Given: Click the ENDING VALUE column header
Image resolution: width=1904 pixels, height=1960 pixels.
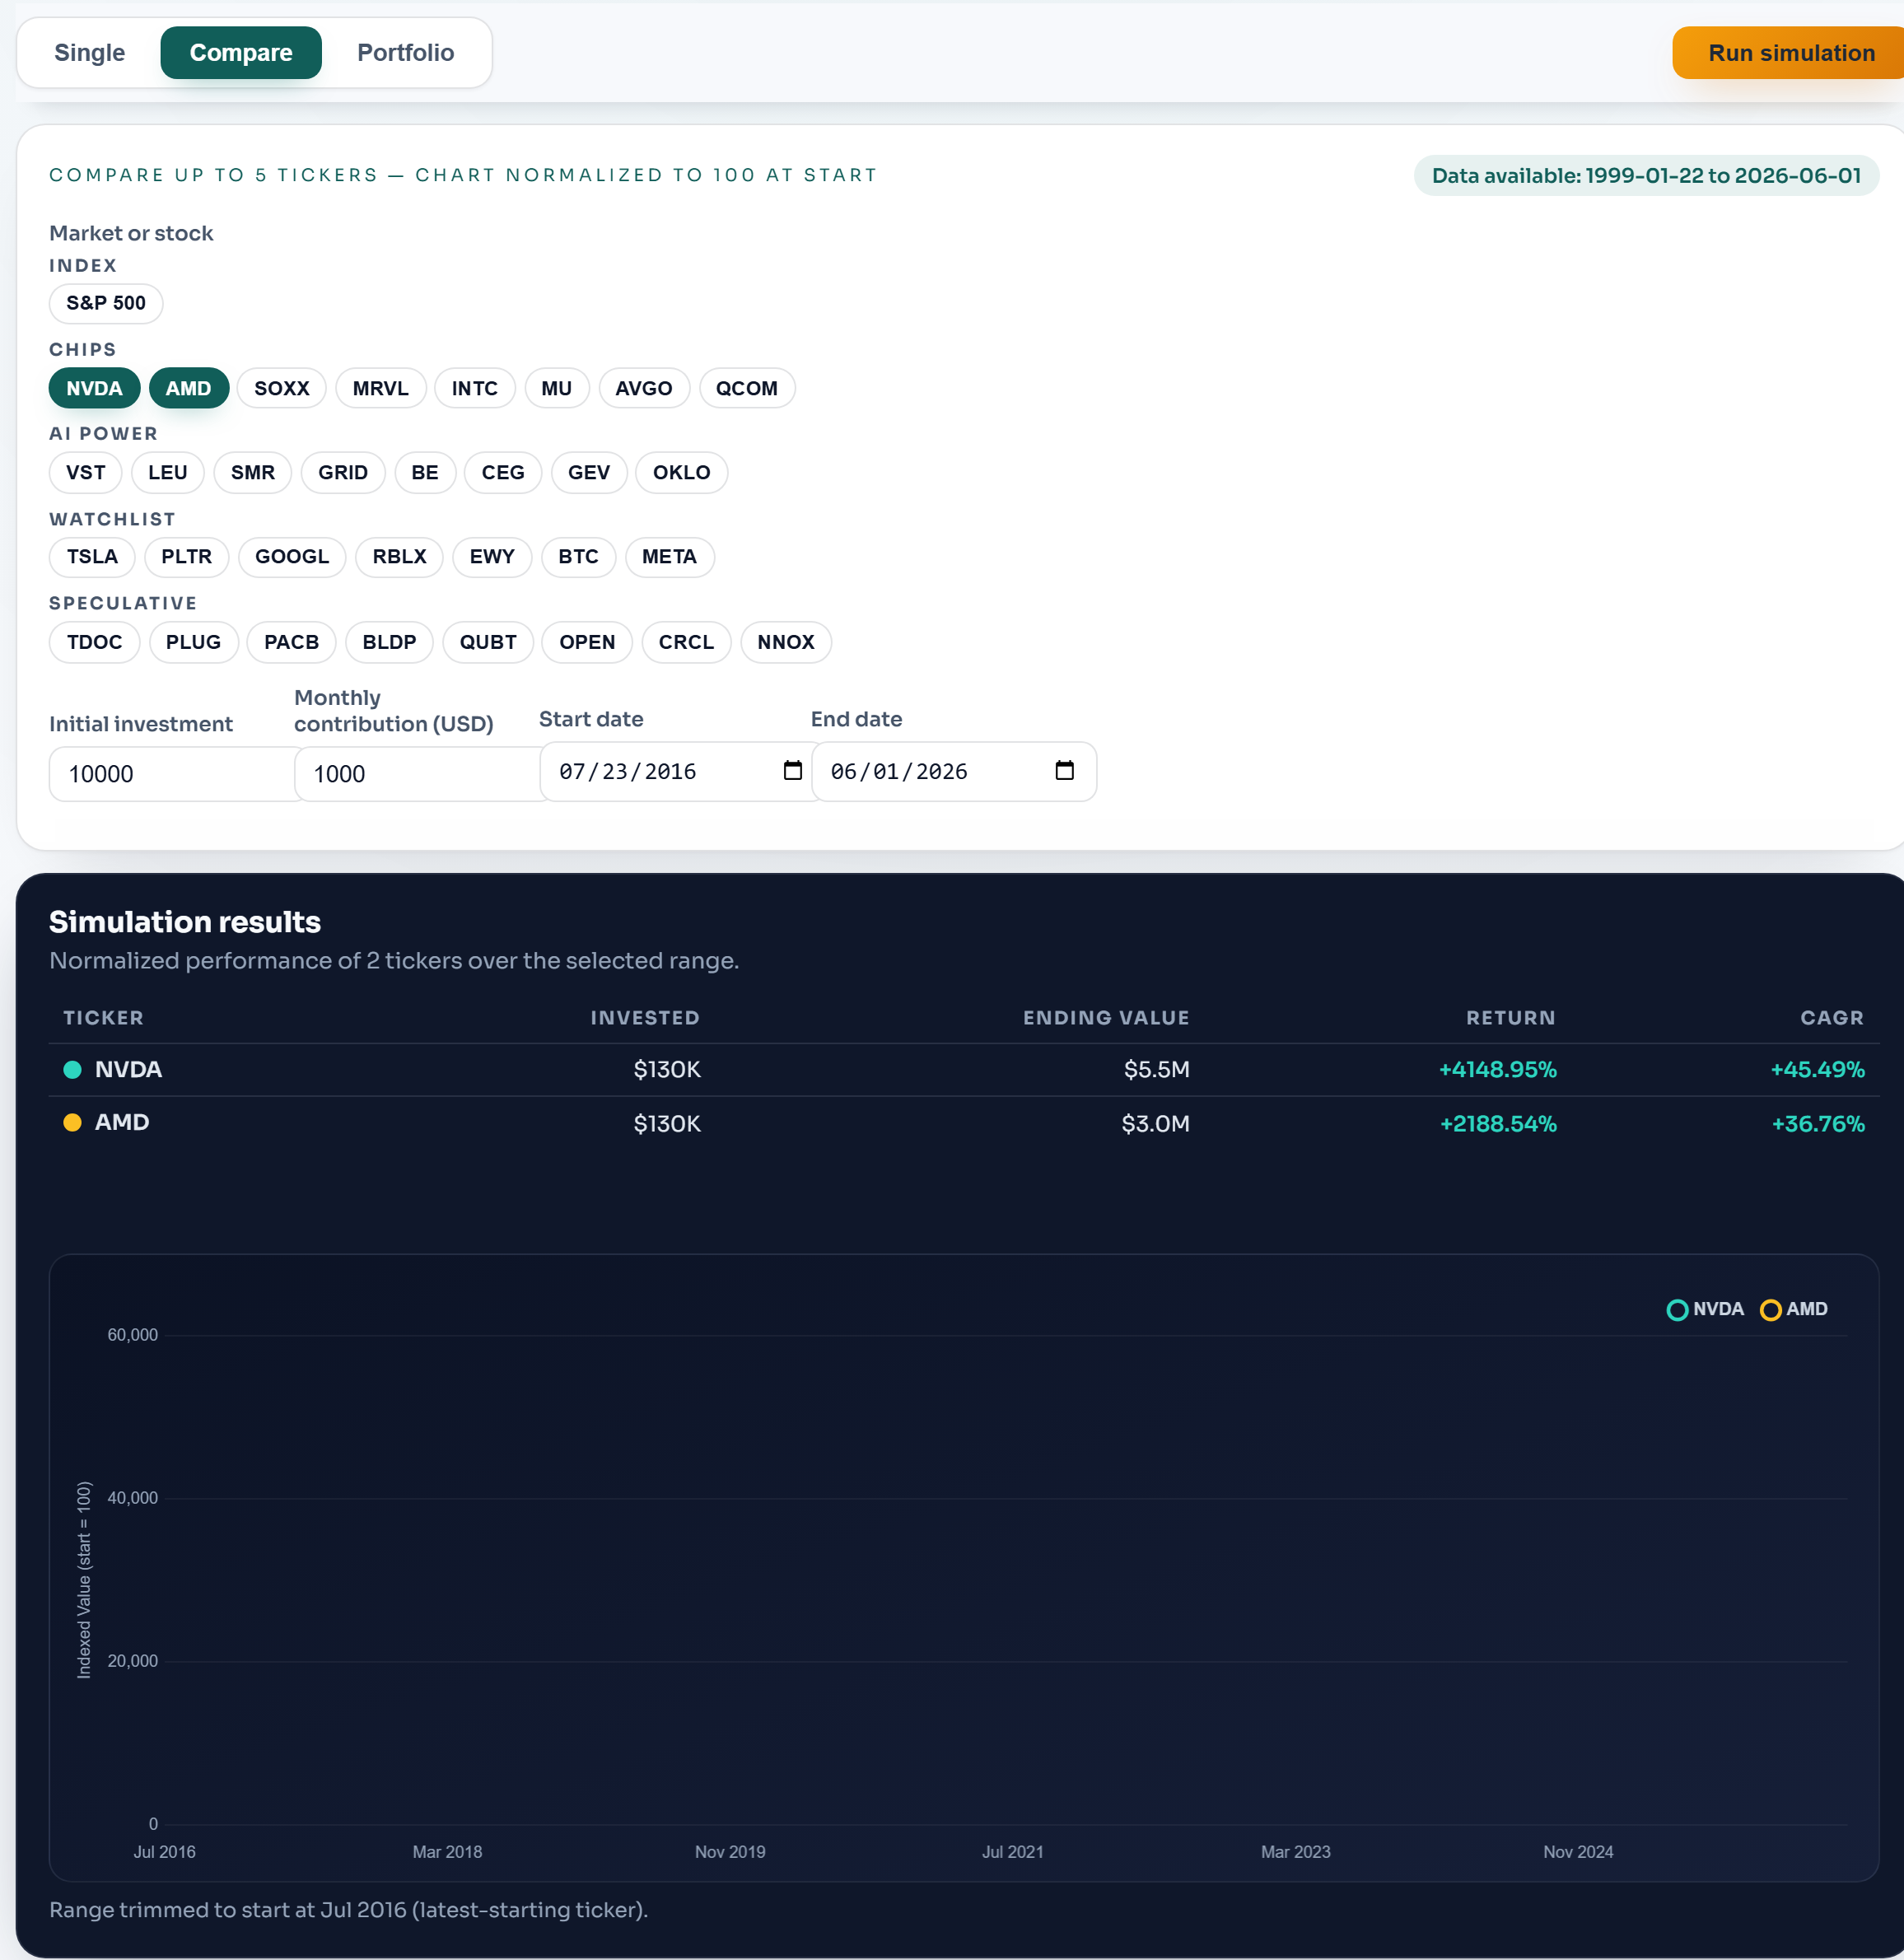Looking at the screenshot, I should 1106,1018.
